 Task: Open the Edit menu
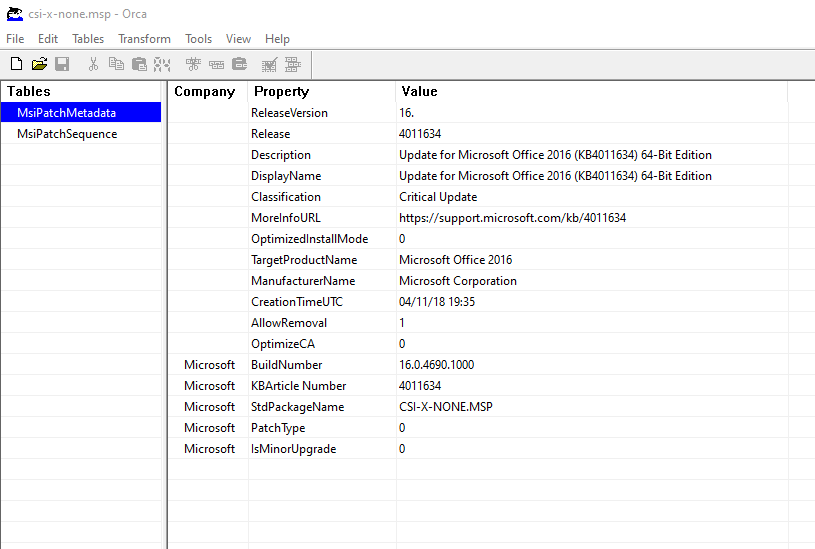48,39
